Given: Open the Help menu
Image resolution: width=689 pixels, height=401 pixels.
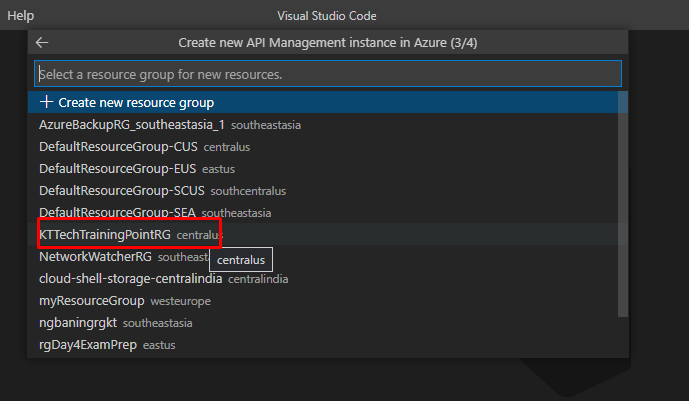Looking at the screenshot, I should (20, 16).
